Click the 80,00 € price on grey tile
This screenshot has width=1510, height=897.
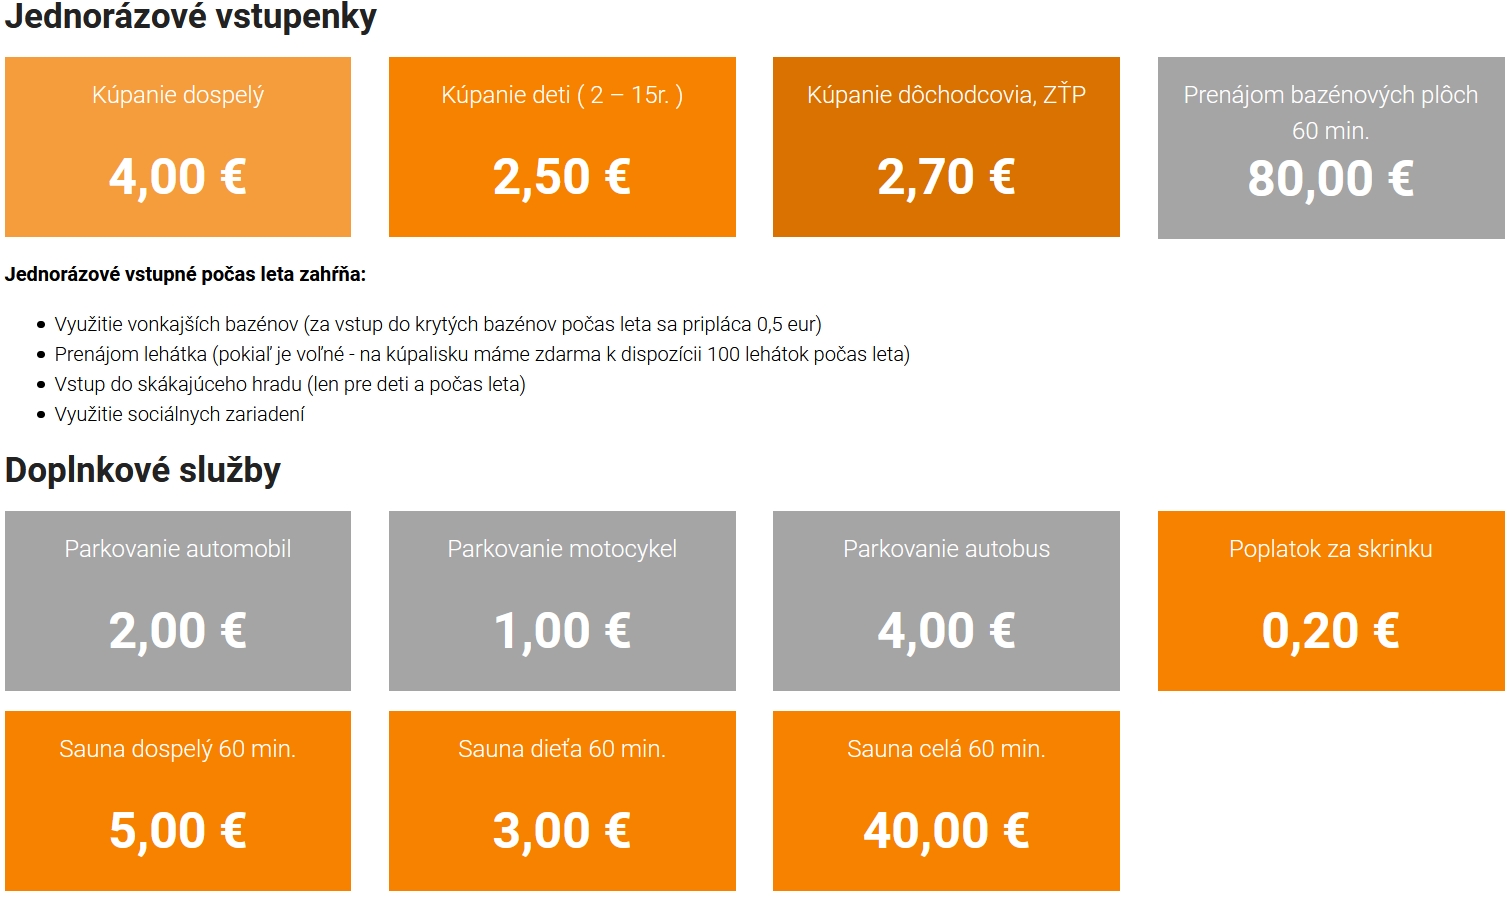tap(1331, 179)
